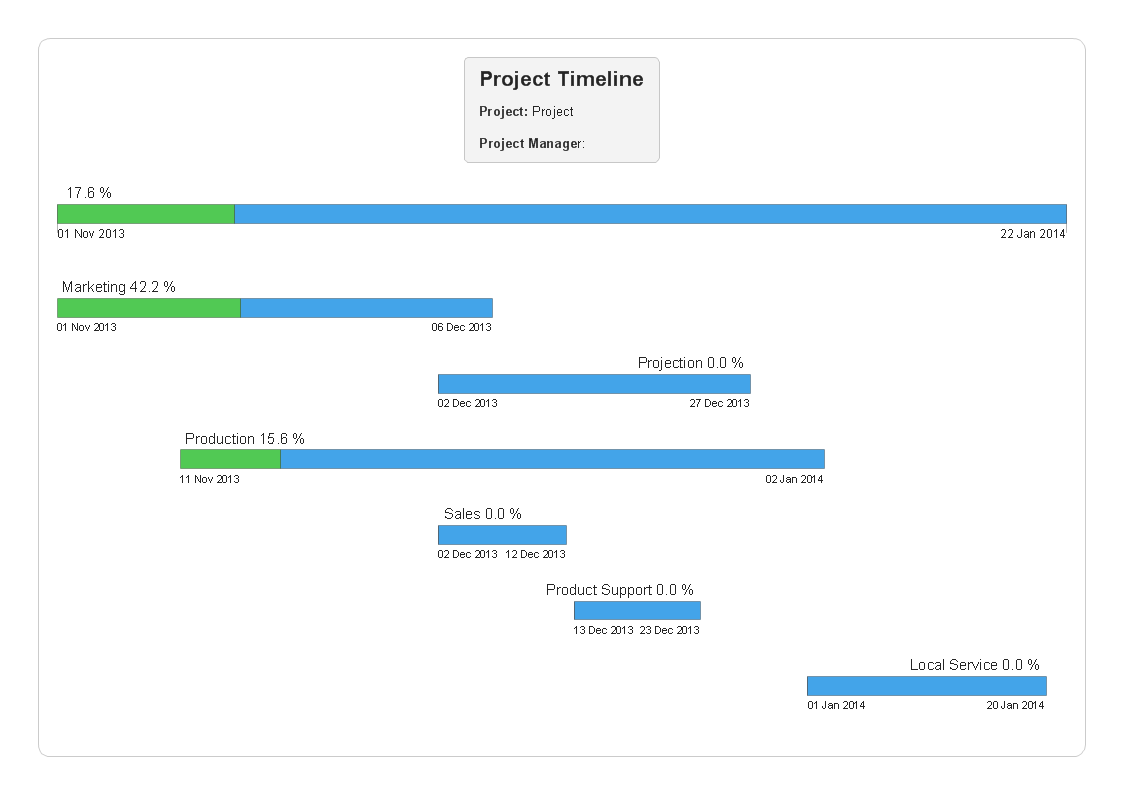Select the green completed segment of Production

(230, 459)
